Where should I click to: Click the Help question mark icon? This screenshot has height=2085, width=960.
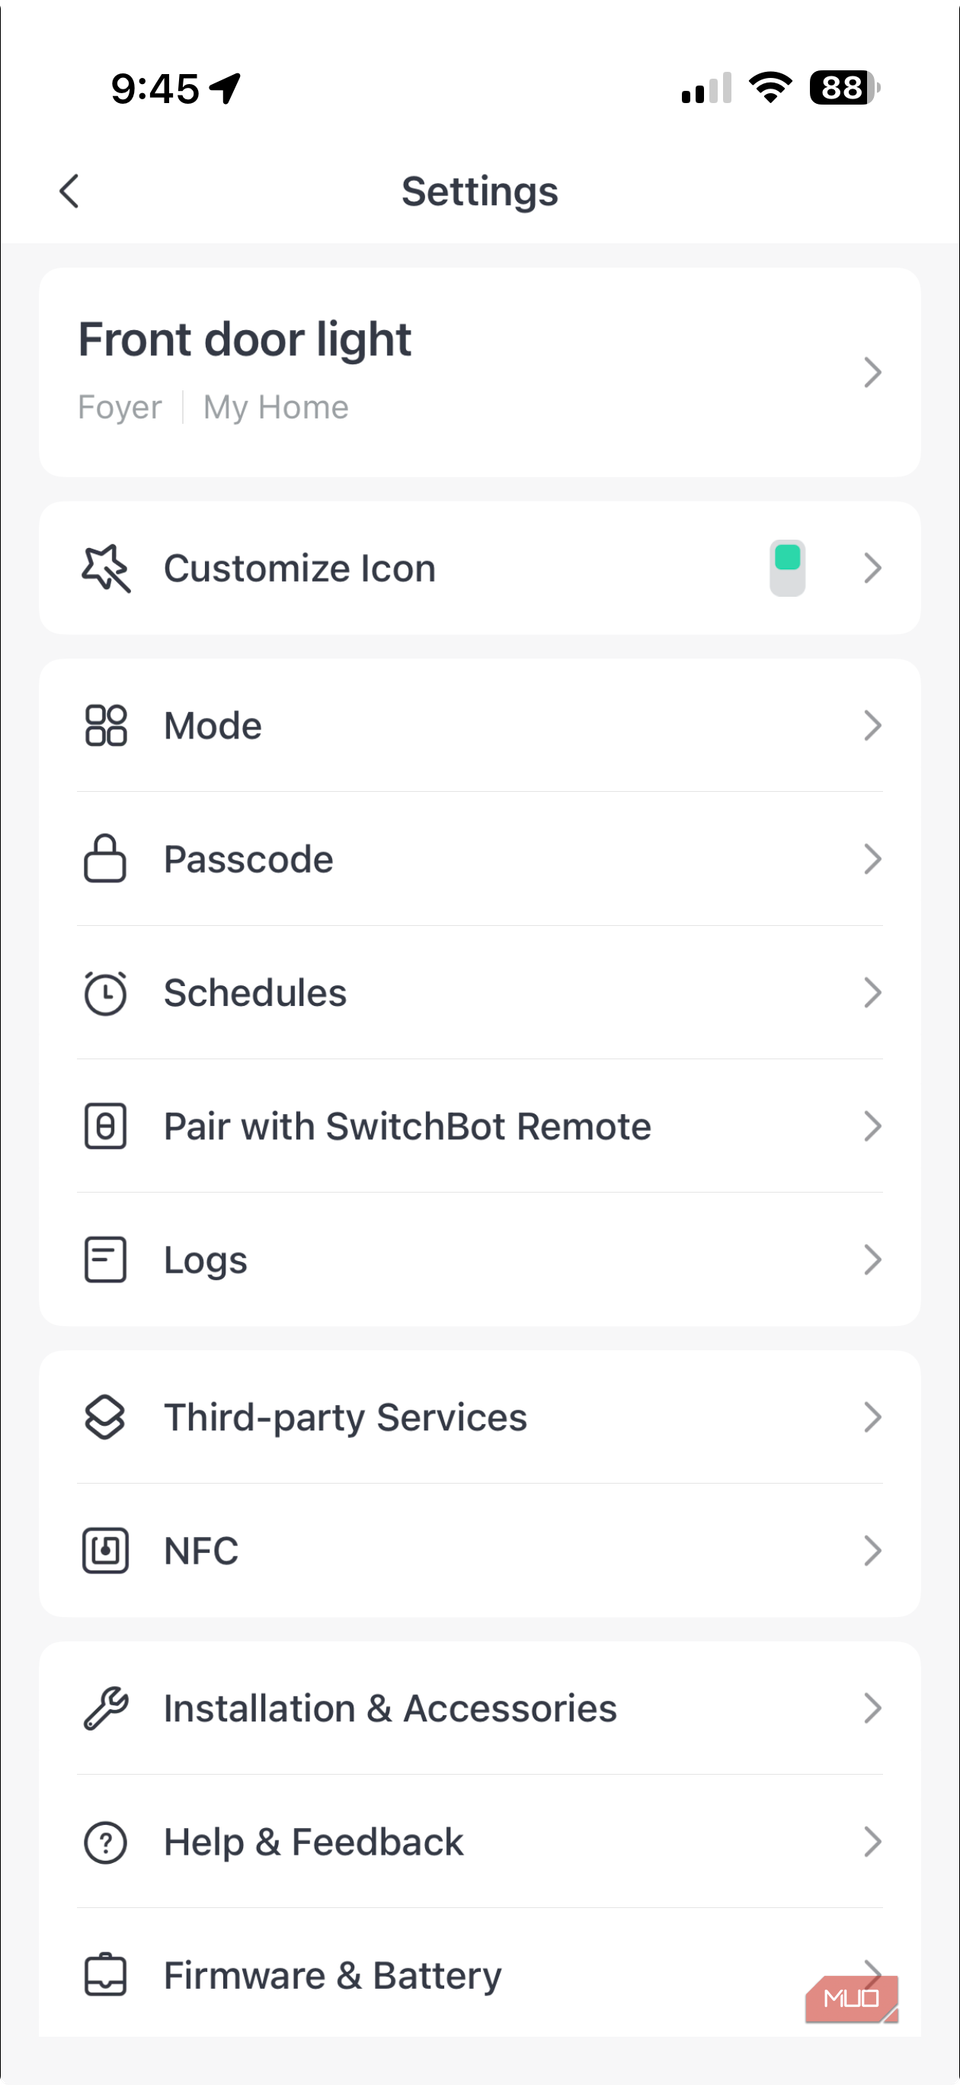point(105,1842)
